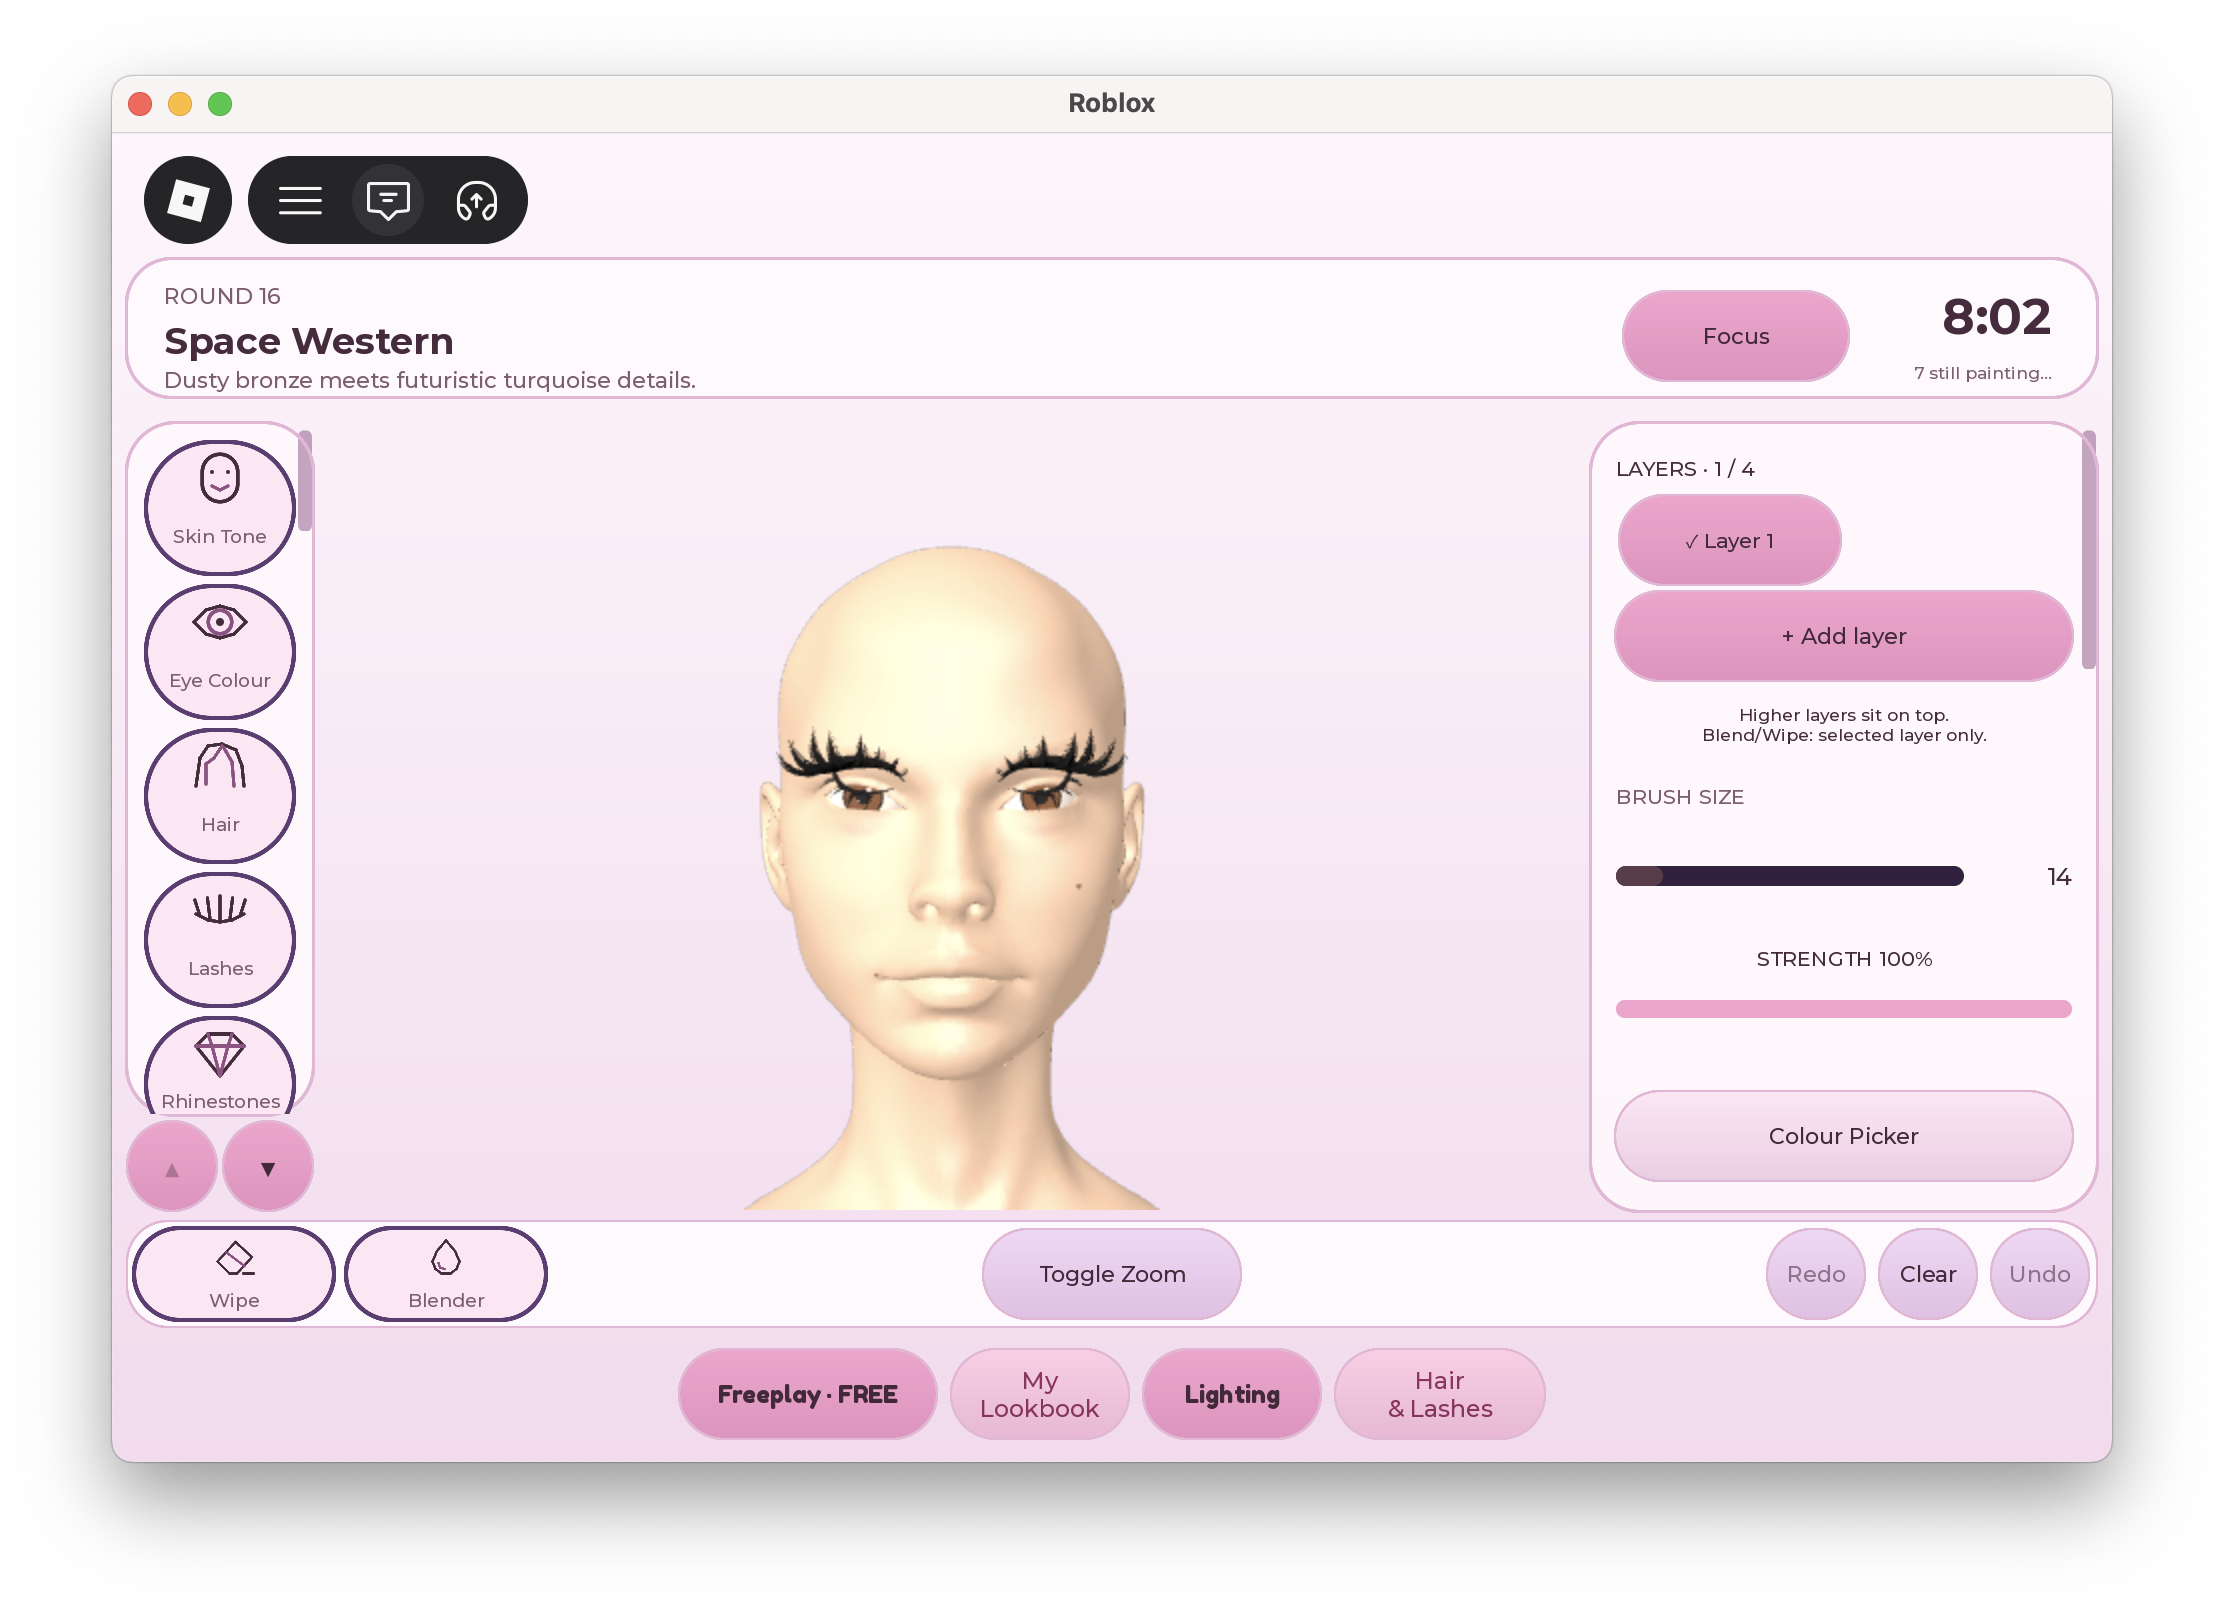Open Hair & Lashes tab
This screenshot has height=1610, width=2224.
(1440, 1394)
